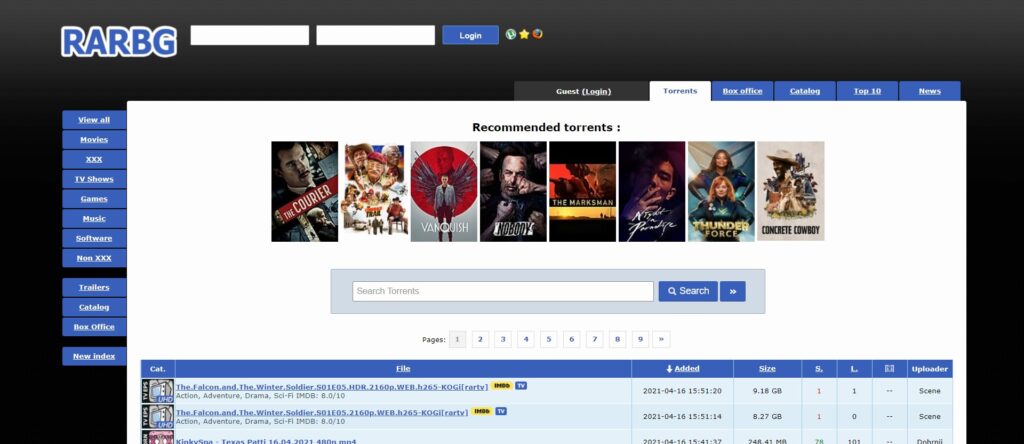The width and height of the screenshot is (1024, 444).
Task: Click TV badge on the non-HDR Falcon torrent
Action: click(x=501, y=411)
